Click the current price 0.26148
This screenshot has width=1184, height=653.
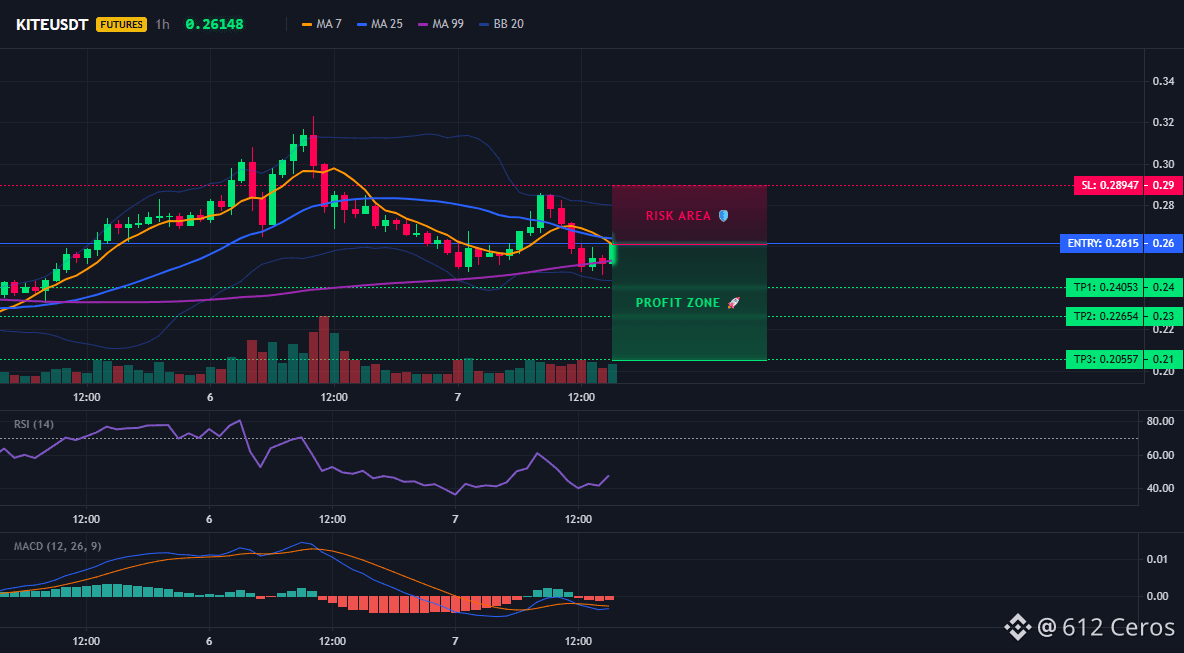coord(214,24)
